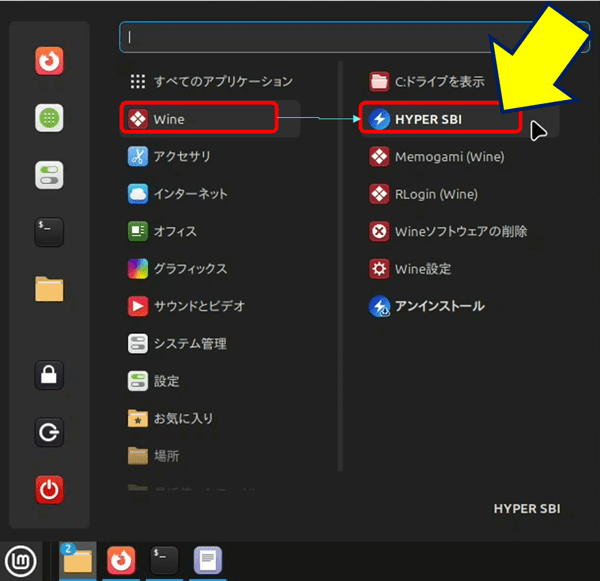Open Terminal from the favorites sidebar
Screen dimensions: 600x581
[x=49, y=232]
